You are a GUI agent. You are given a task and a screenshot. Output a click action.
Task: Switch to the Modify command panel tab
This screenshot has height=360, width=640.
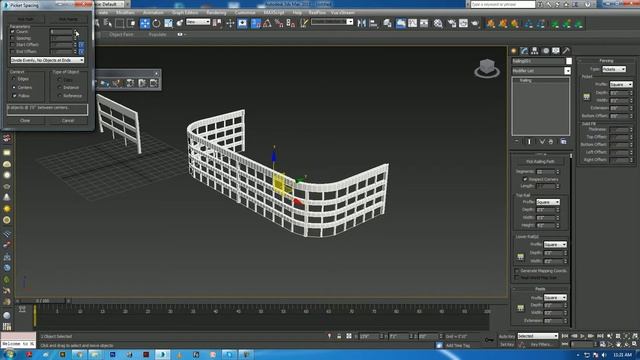tap(524, 51)
